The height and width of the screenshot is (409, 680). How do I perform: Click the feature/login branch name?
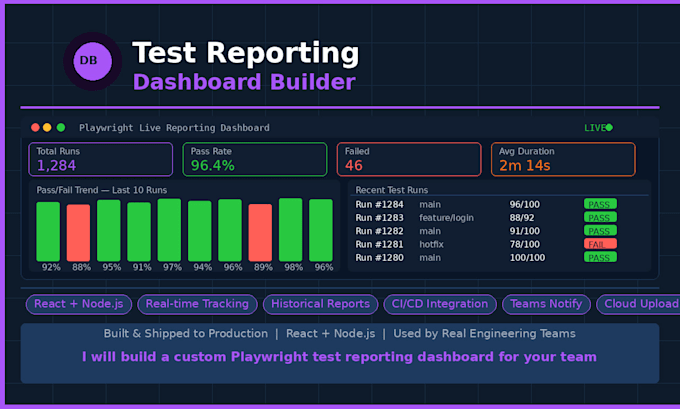(446, 218)
